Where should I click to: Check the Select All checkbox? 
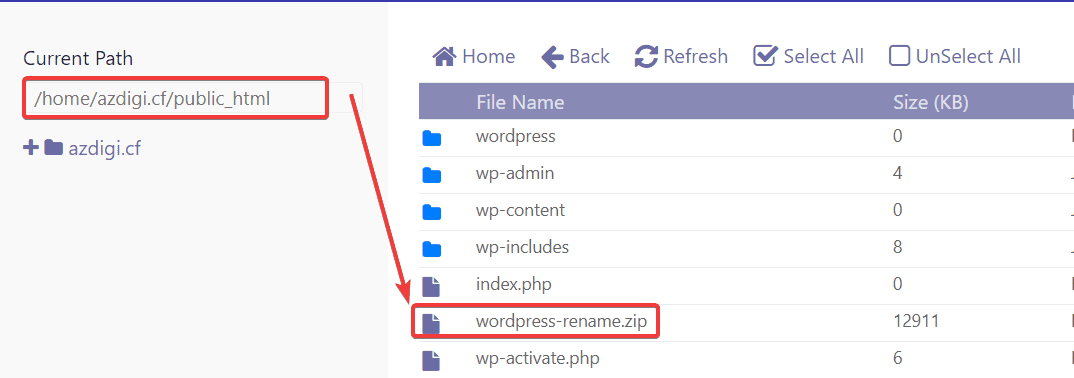[764, 55]
